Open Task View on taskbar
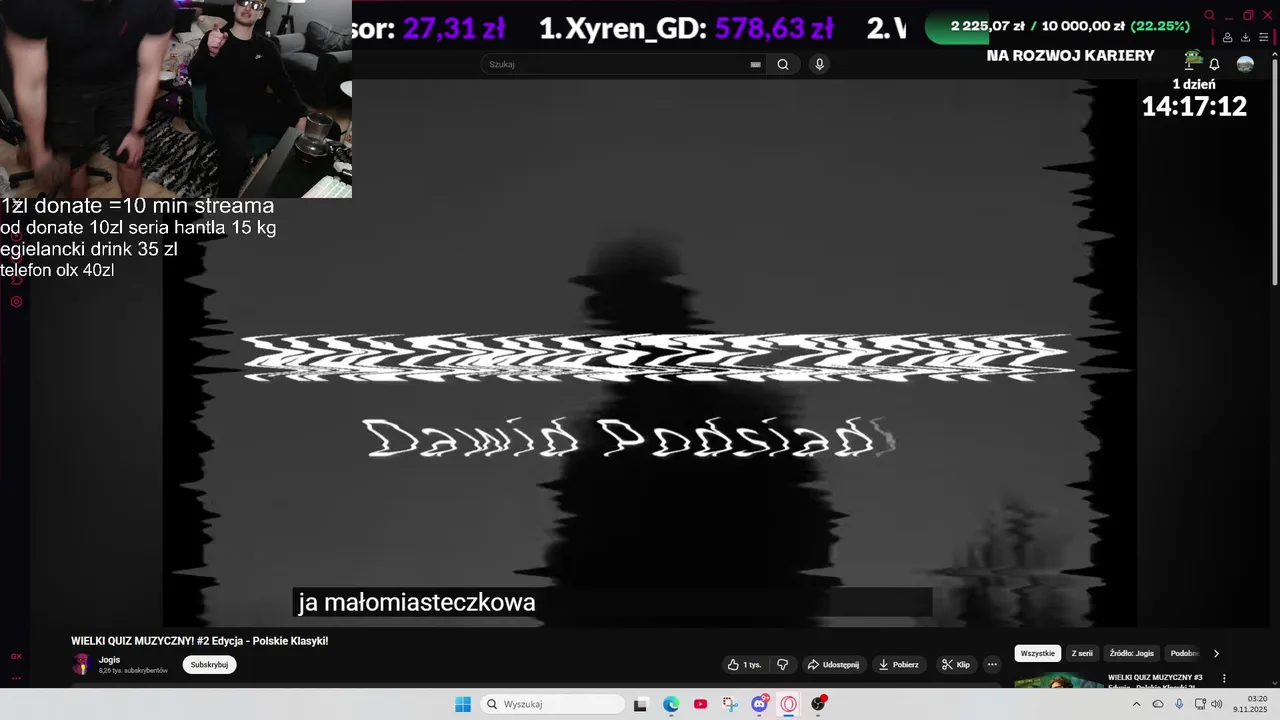This screenshot has width=1280, height=720. 641,704
